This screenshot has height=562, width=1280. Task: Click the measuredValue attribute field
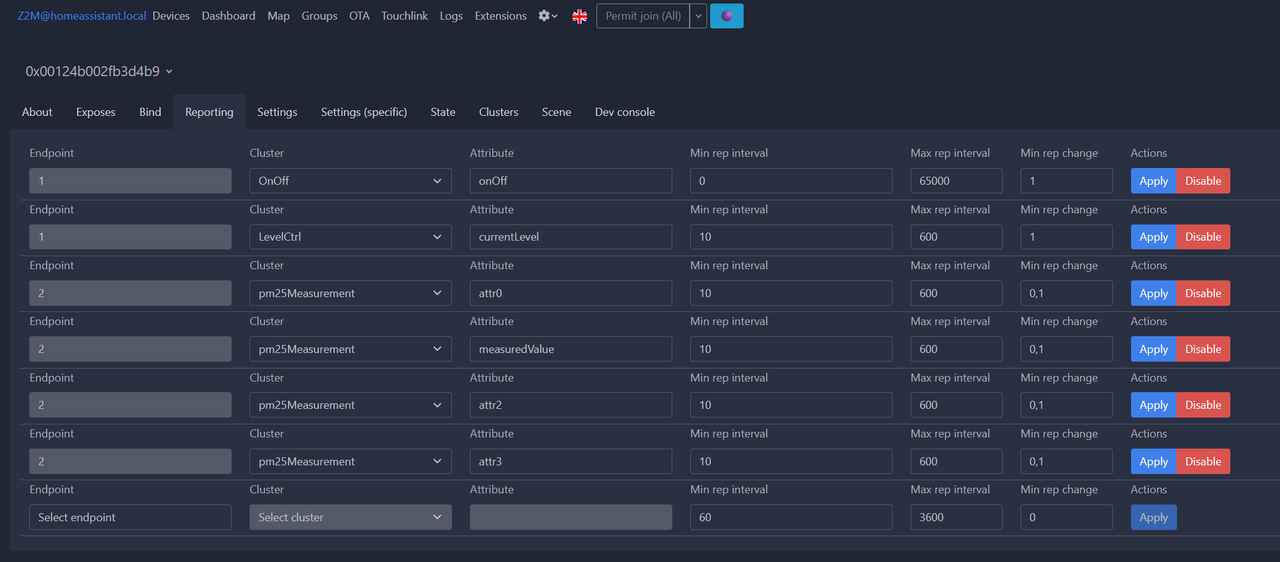point(571,349)
